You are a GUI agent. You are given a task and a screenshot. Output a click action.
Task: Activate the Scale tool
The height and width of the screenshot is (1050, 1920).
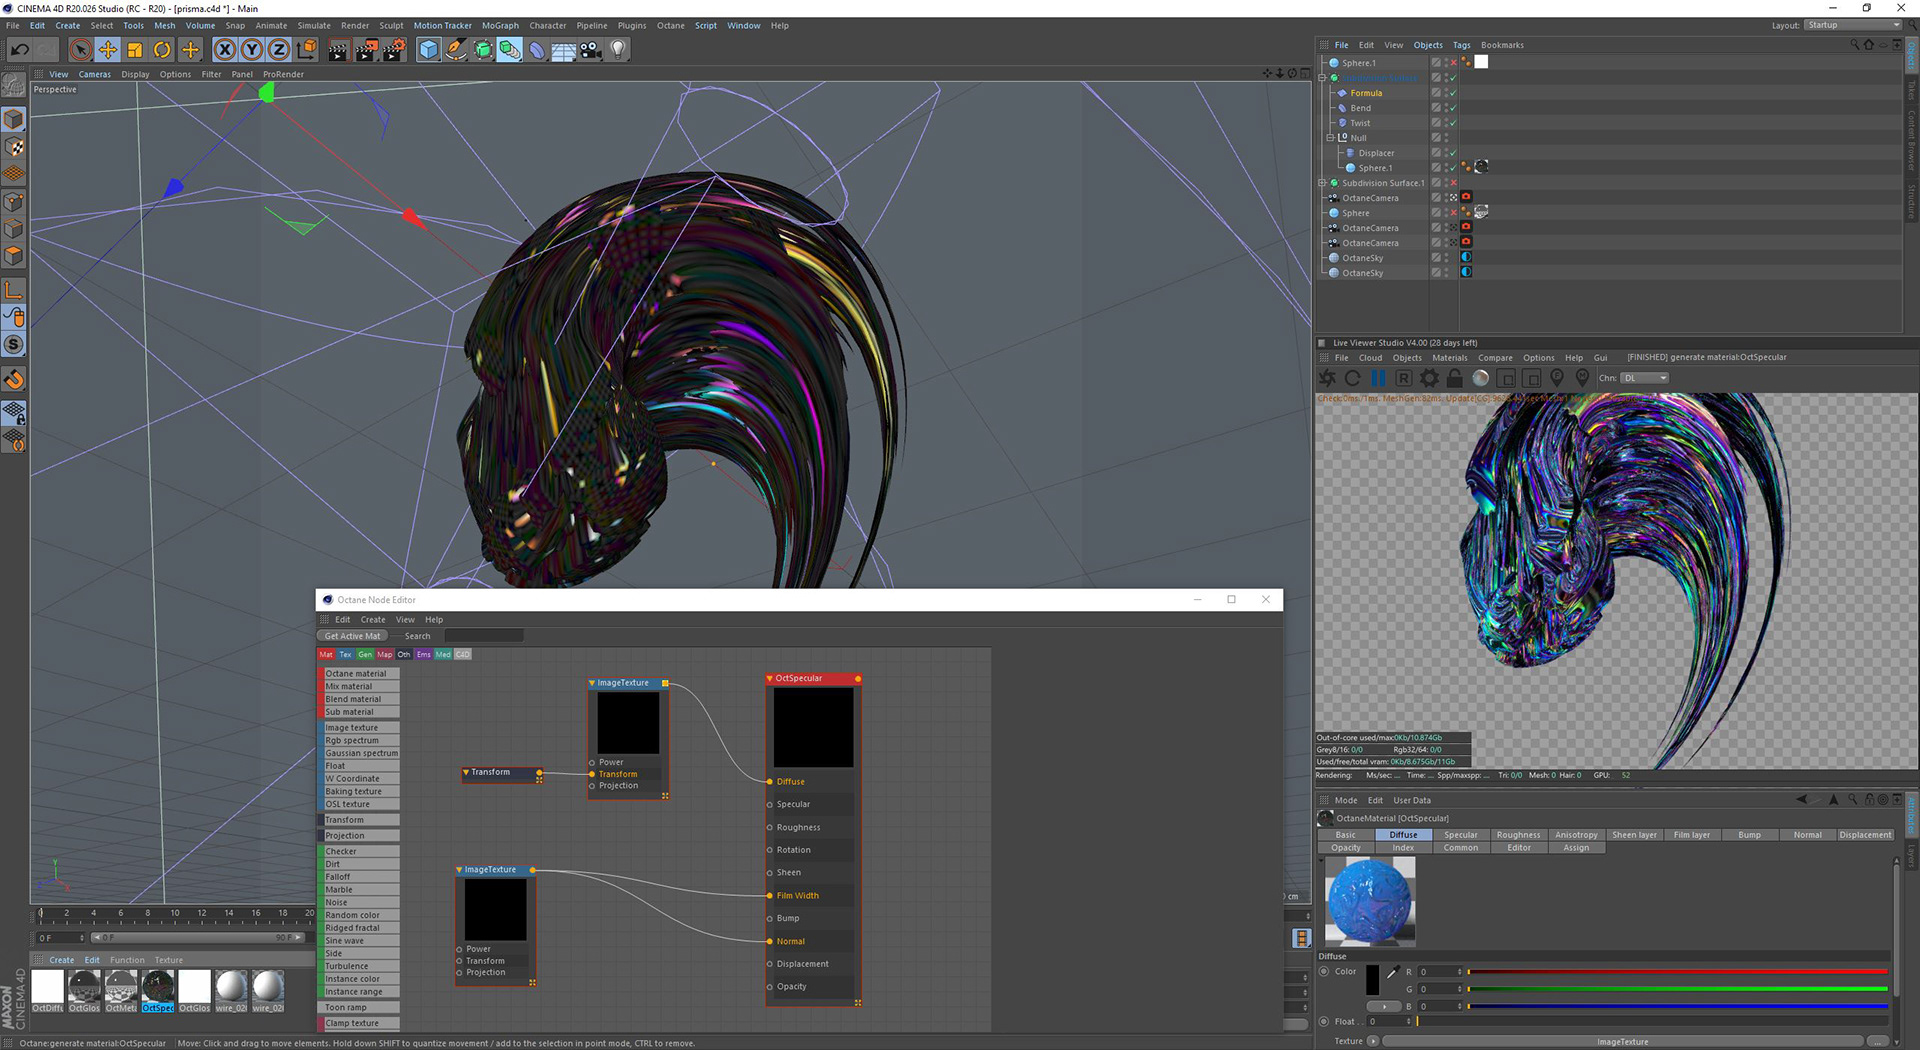tap(135, 49)
